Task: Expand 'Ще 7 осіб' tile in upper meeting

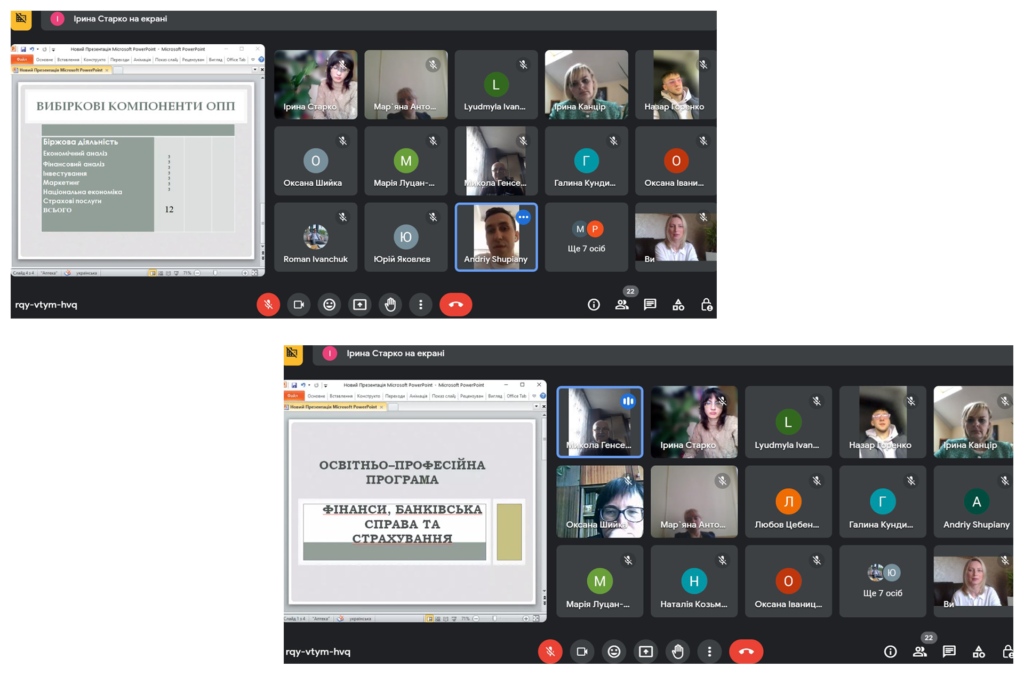Action: [586, 237]
